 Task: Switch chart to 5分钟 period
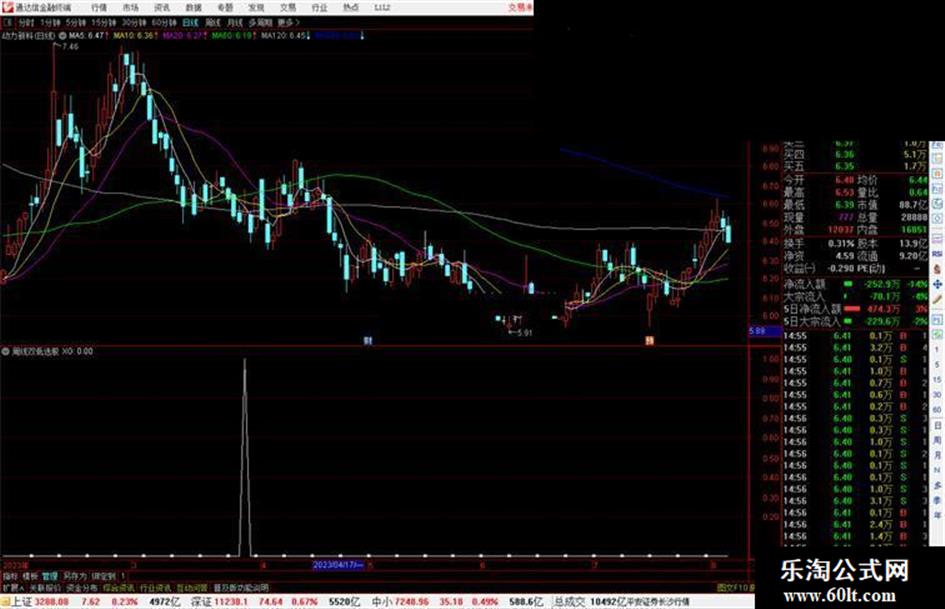coord(76,23)
